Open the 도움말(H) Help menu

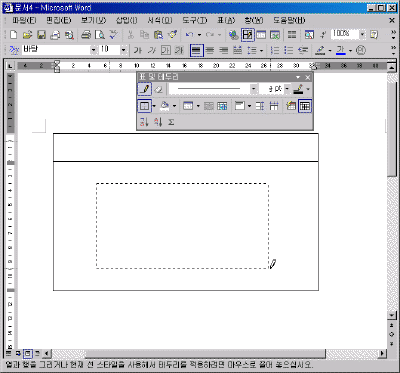coord(289,21)
